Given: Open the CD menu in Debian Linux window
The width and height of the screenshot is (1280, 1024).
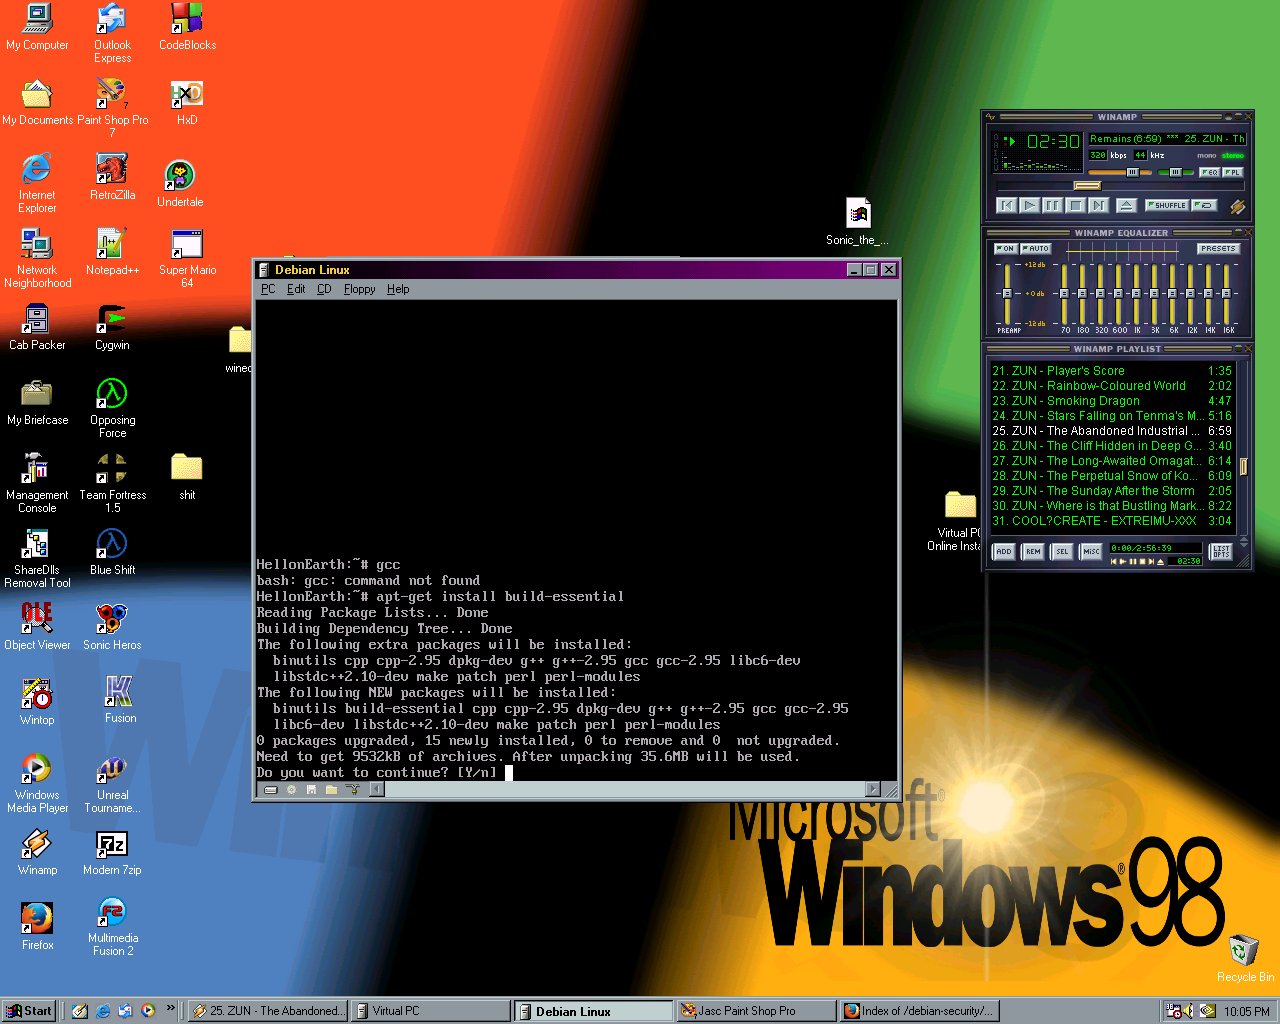Looking at the screenshot, I should [324, 289].
